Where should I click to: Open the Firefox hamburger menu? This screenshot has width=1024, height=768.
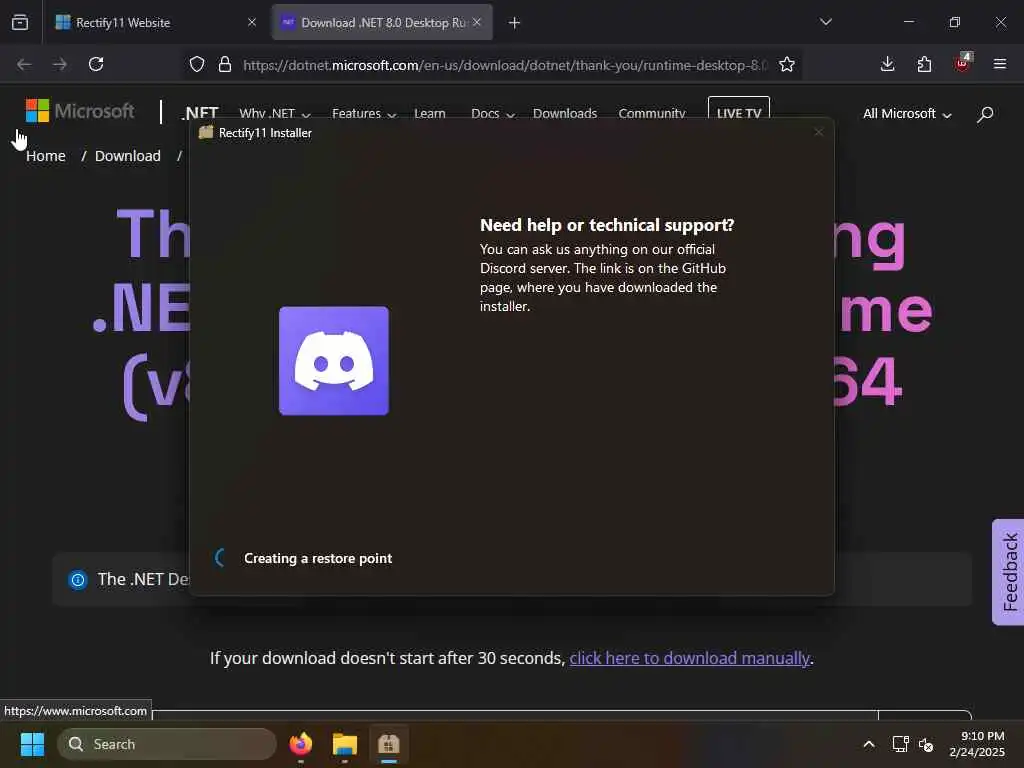[1000, 64]
